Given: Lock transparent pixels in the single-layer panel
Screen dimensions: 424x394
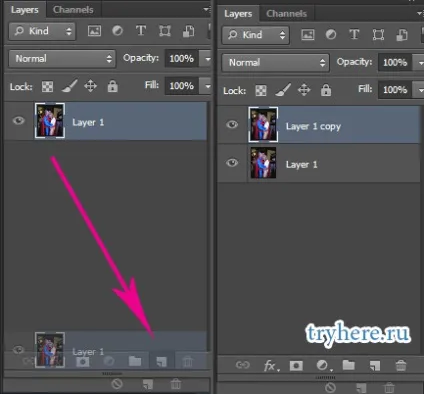Looking at the screenshot, I should [x=47, y=87].
